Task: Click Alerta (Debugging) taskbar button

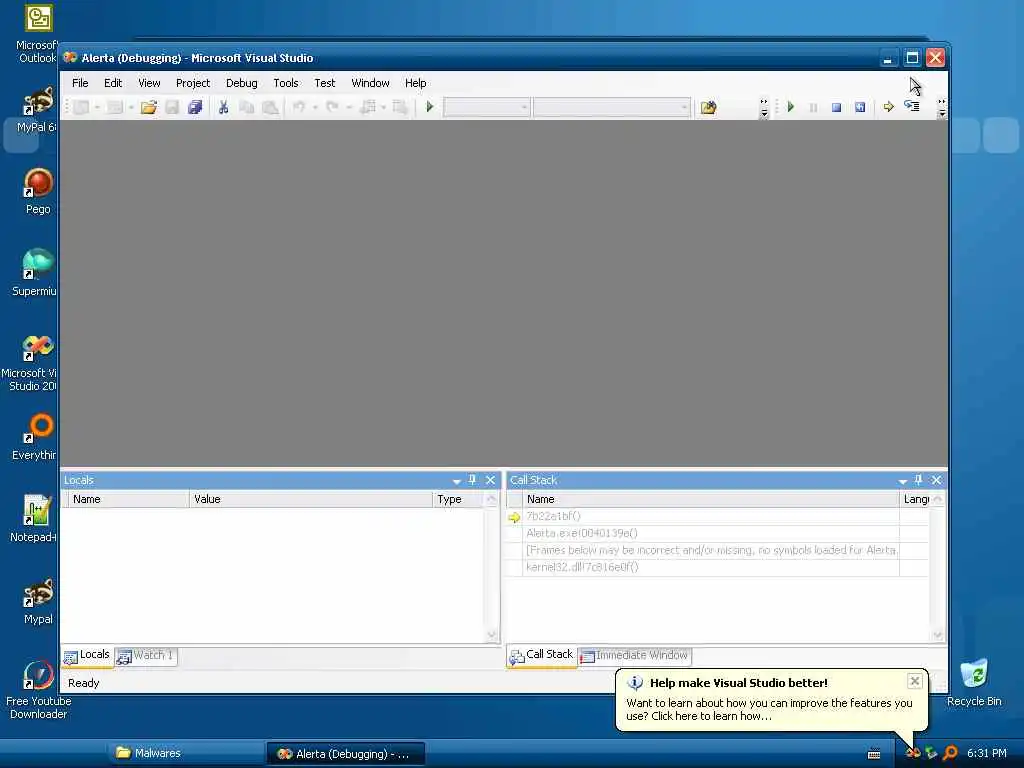Action: (345, 754)
